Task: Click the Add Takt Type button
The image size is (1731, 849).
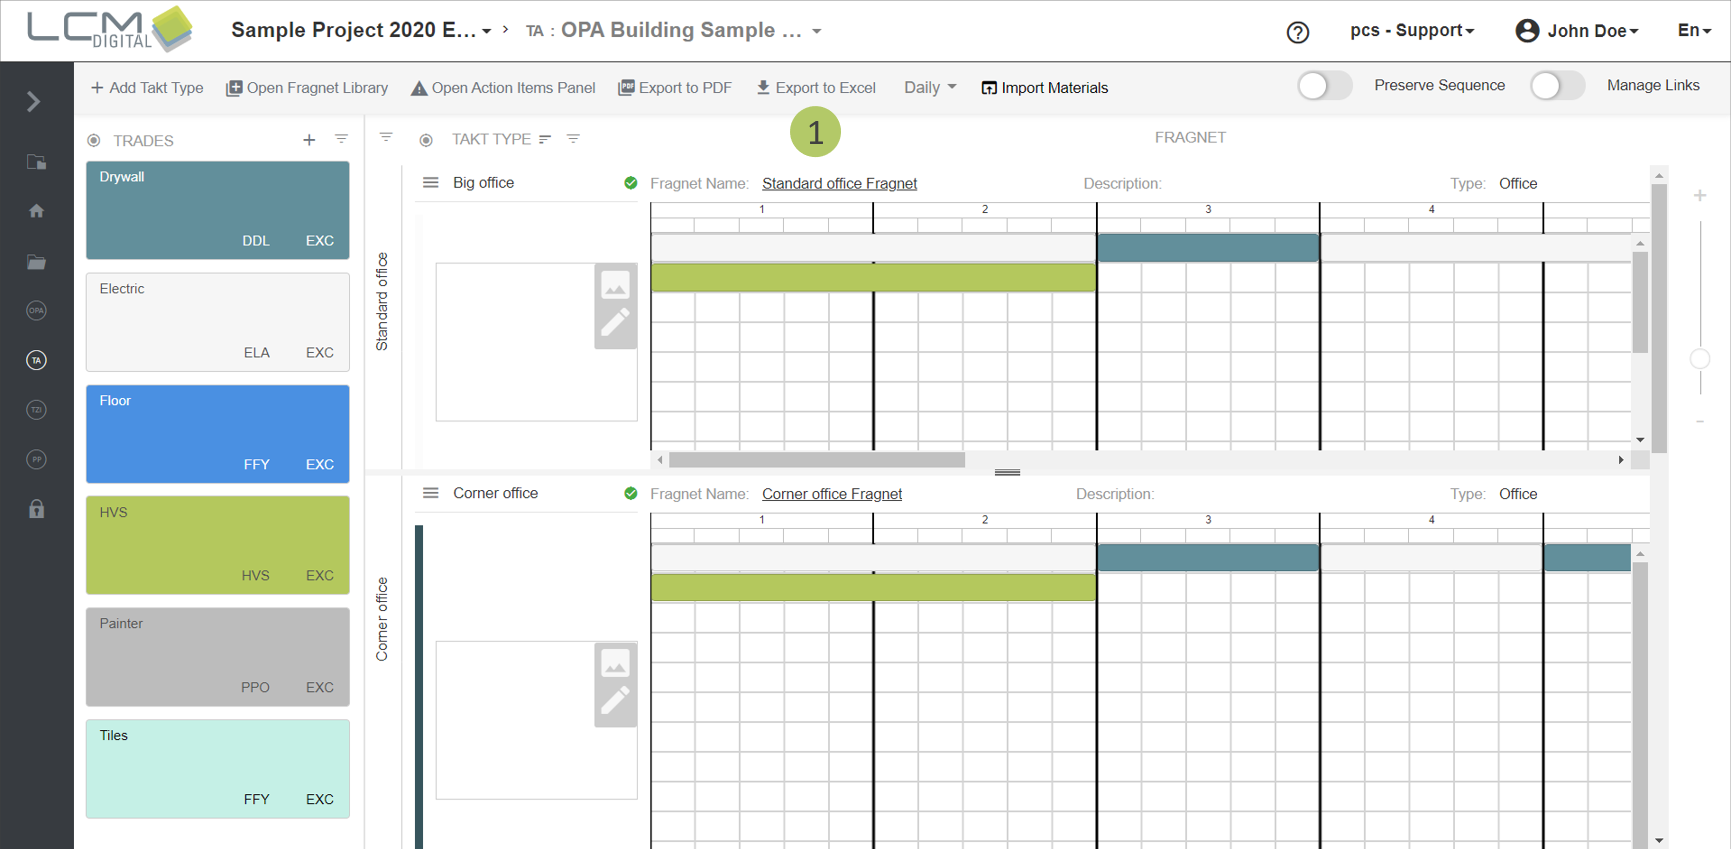Action: [x=147, y=88]
